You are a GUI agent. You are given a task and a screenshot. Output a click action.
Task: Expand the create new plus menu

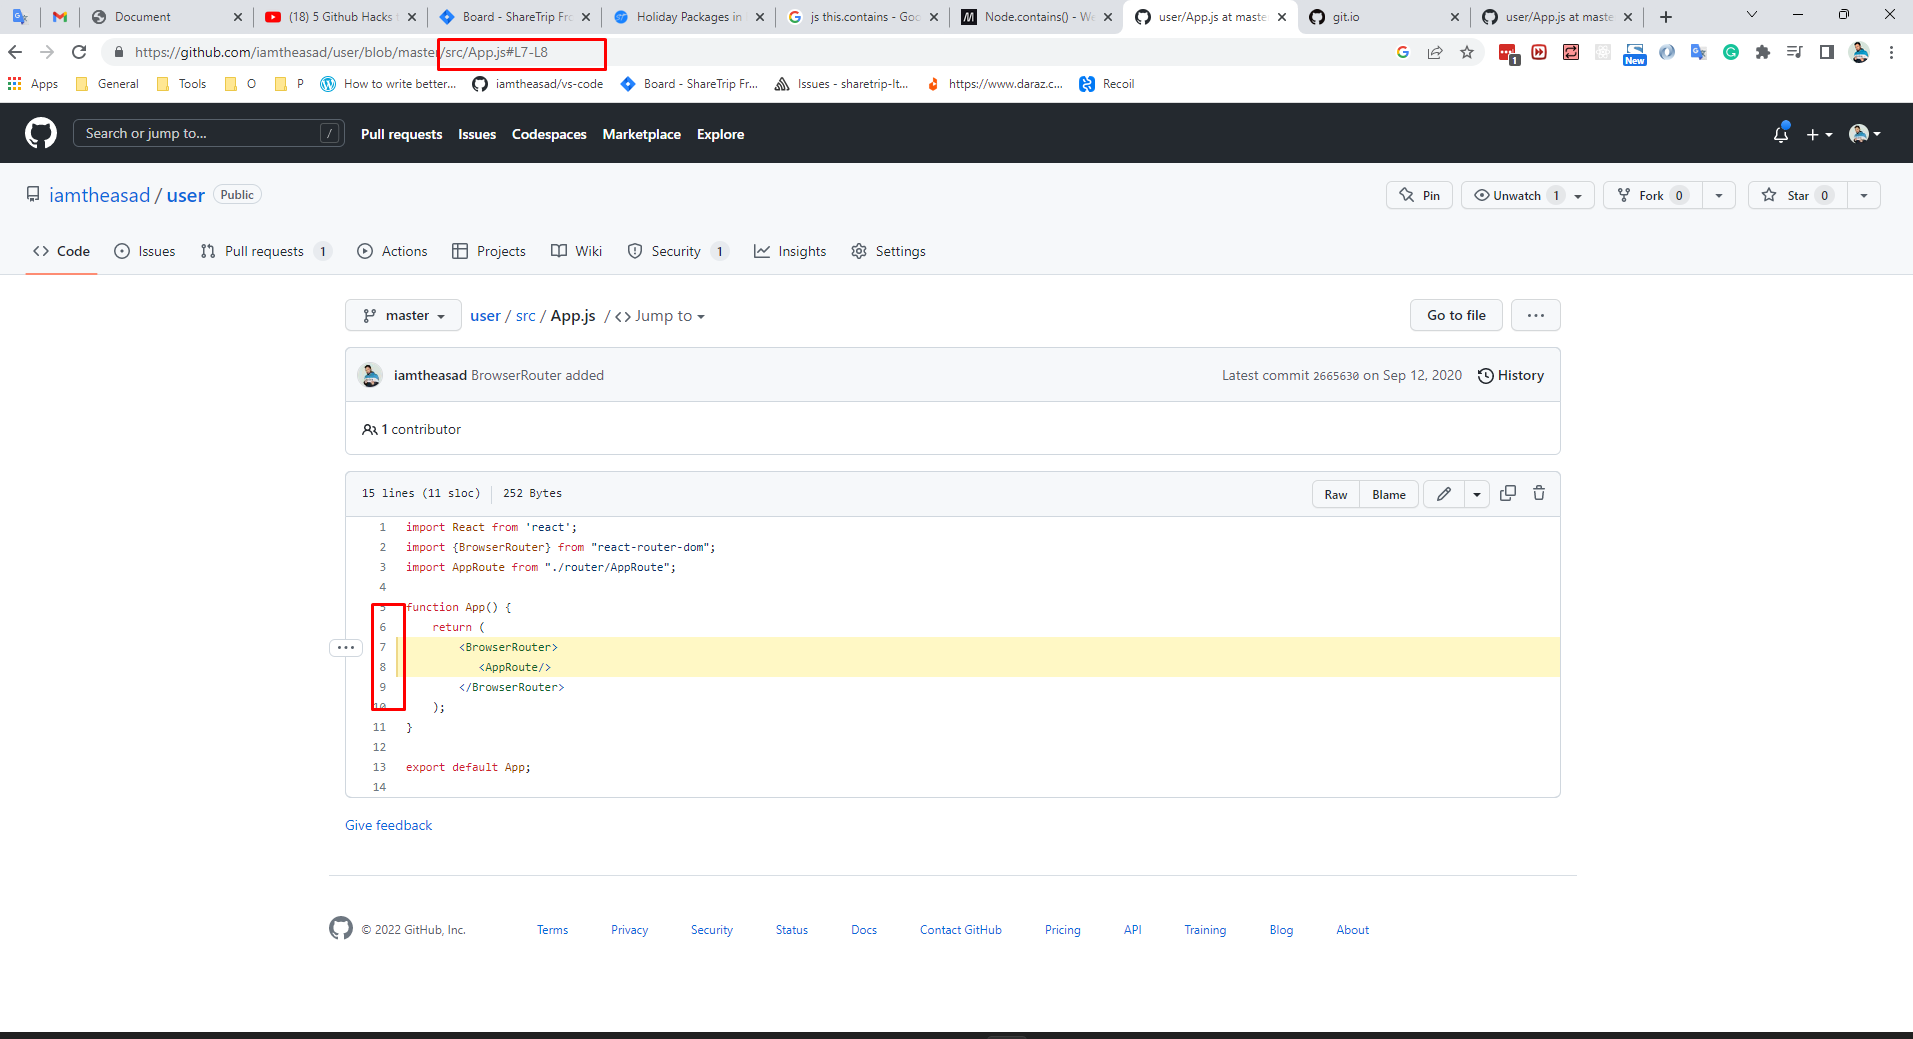[1818, 133]
